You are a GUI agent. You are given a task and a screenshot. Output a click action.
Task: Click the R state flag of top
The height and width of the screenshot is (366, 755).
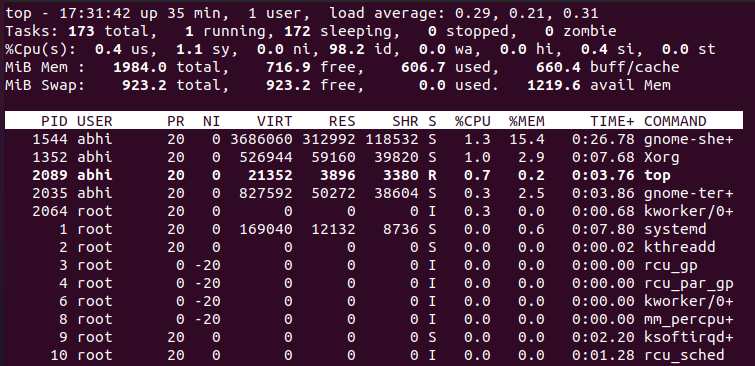pos(432,175)
